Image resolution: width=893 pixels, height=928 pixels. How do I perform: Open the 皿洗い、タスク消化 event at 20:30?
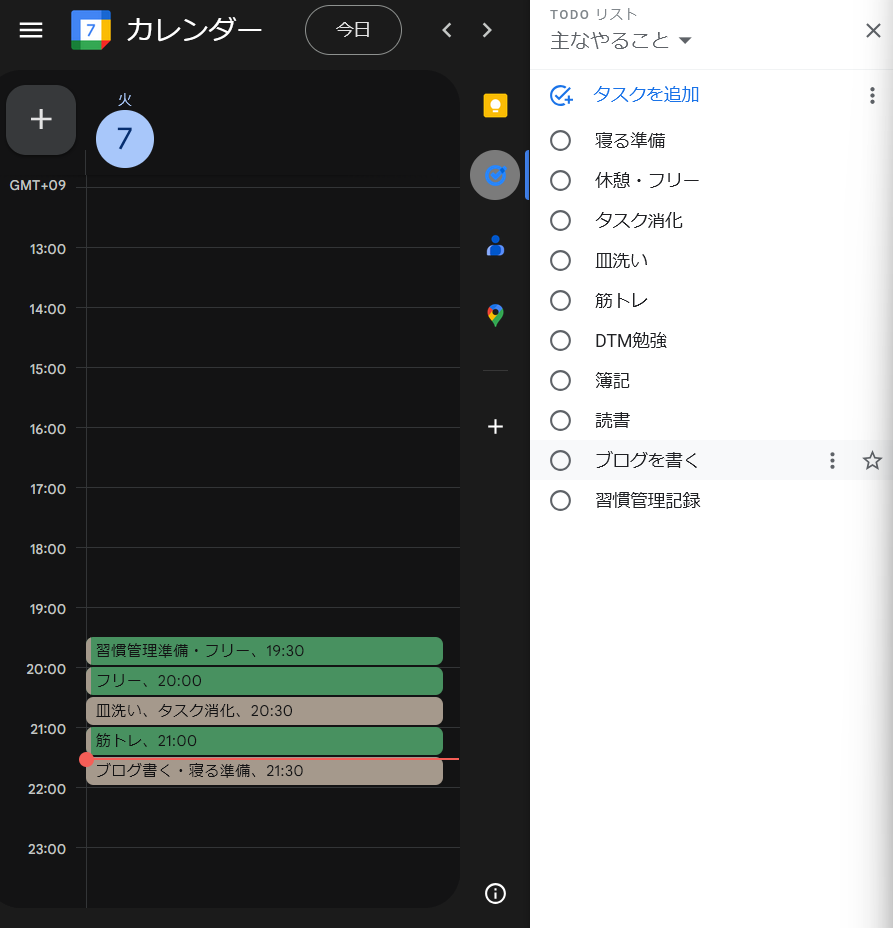coord(264,711)
